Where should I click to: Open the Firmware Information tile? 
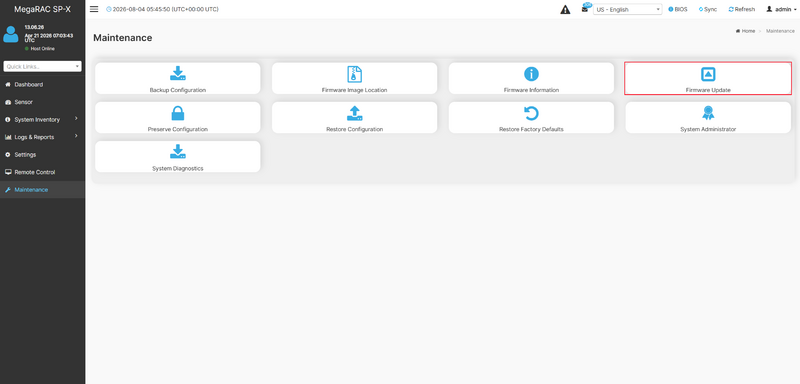(531, 79)
